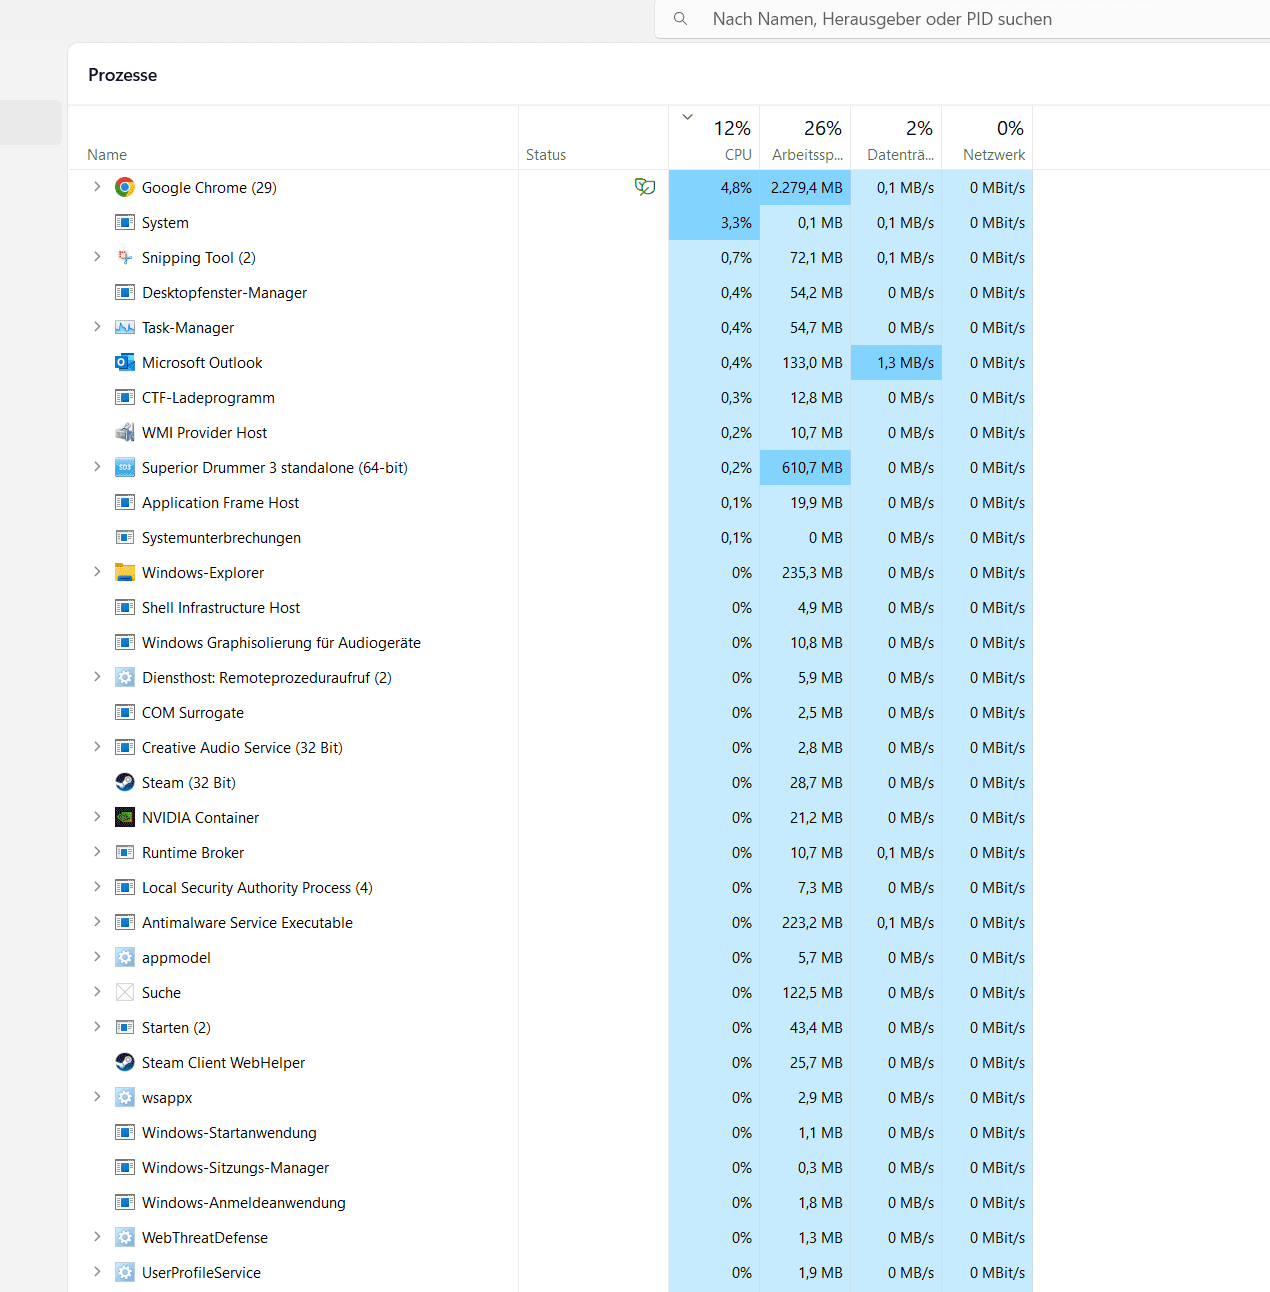
Task: Sort processes by CPU column
Action: pos(714,138)
